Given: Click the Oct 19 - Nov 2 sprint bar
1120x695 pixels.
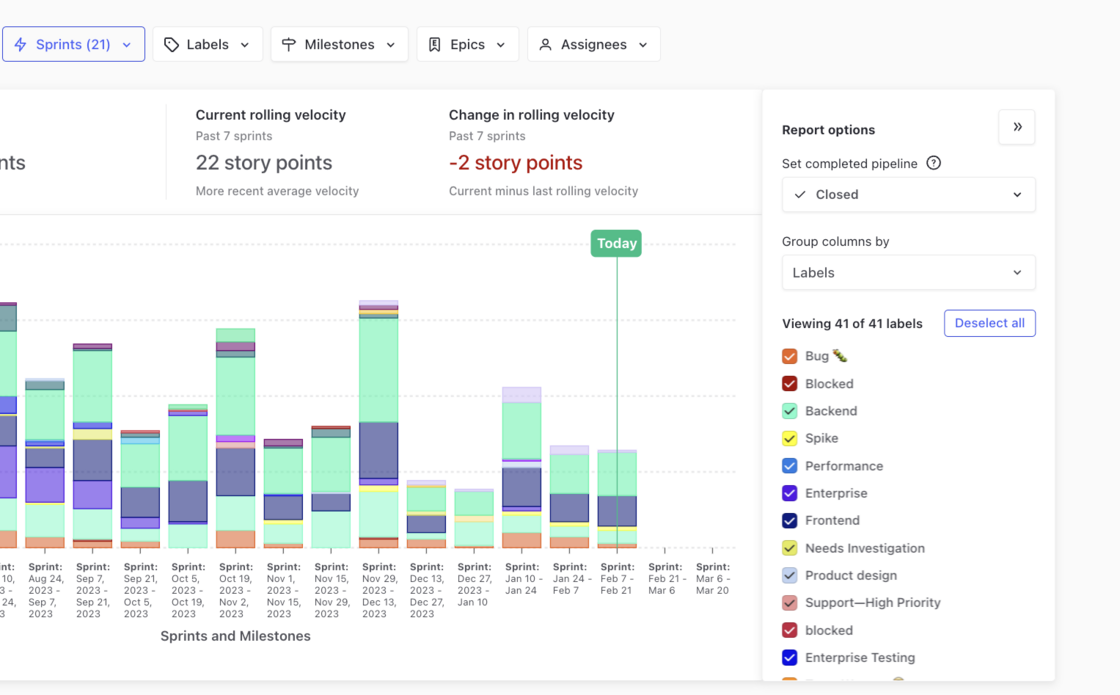Looking at the screenshot, I should 236,438.
